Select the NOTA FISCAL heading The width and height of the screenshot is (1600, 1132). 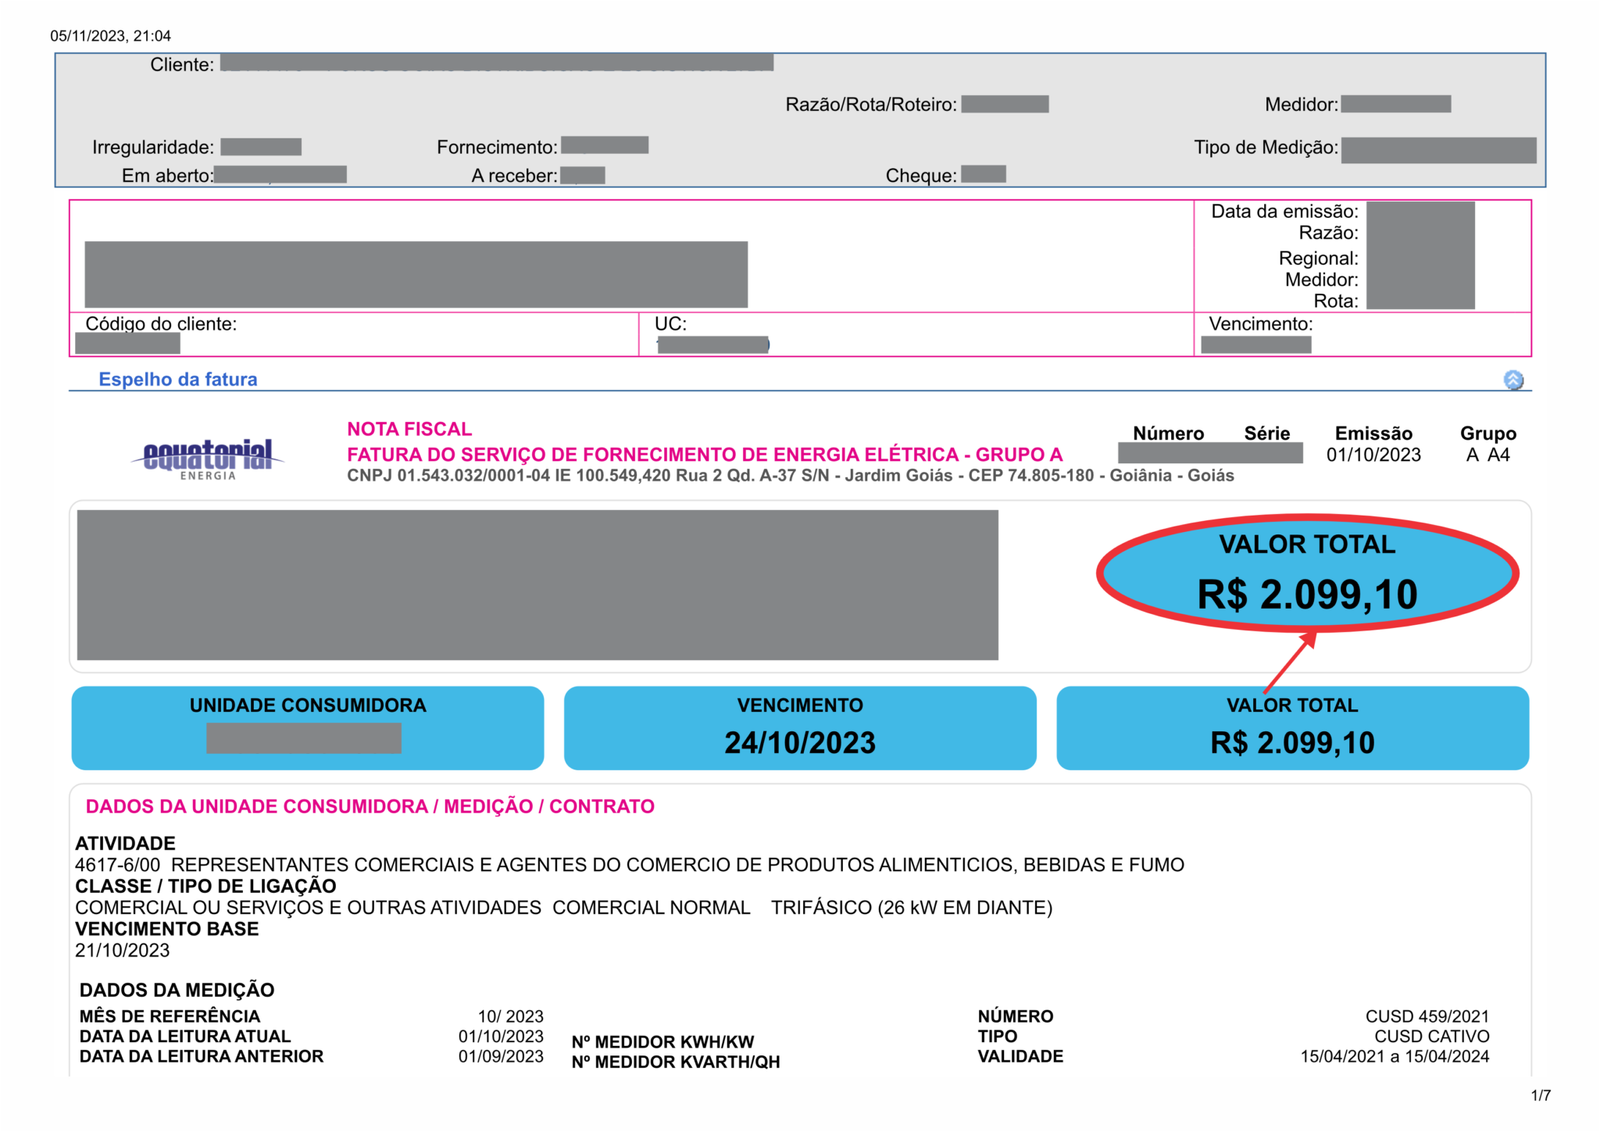coord(409,429)
